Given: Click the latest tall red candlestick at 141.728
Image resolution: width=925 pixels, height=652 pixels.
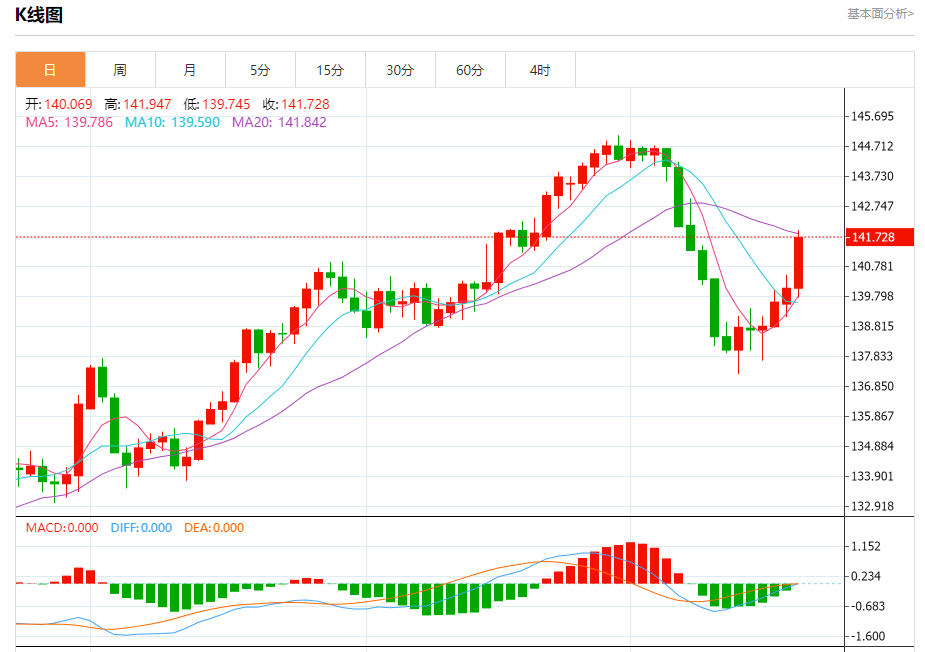Looking at the screenshot, I should 799,263.
